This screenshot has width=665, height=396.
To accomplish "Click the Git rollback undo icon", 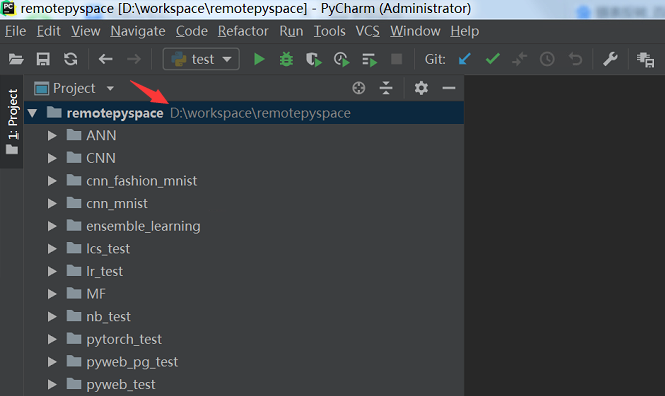I will pyautogui.click(x=576, y=59).
